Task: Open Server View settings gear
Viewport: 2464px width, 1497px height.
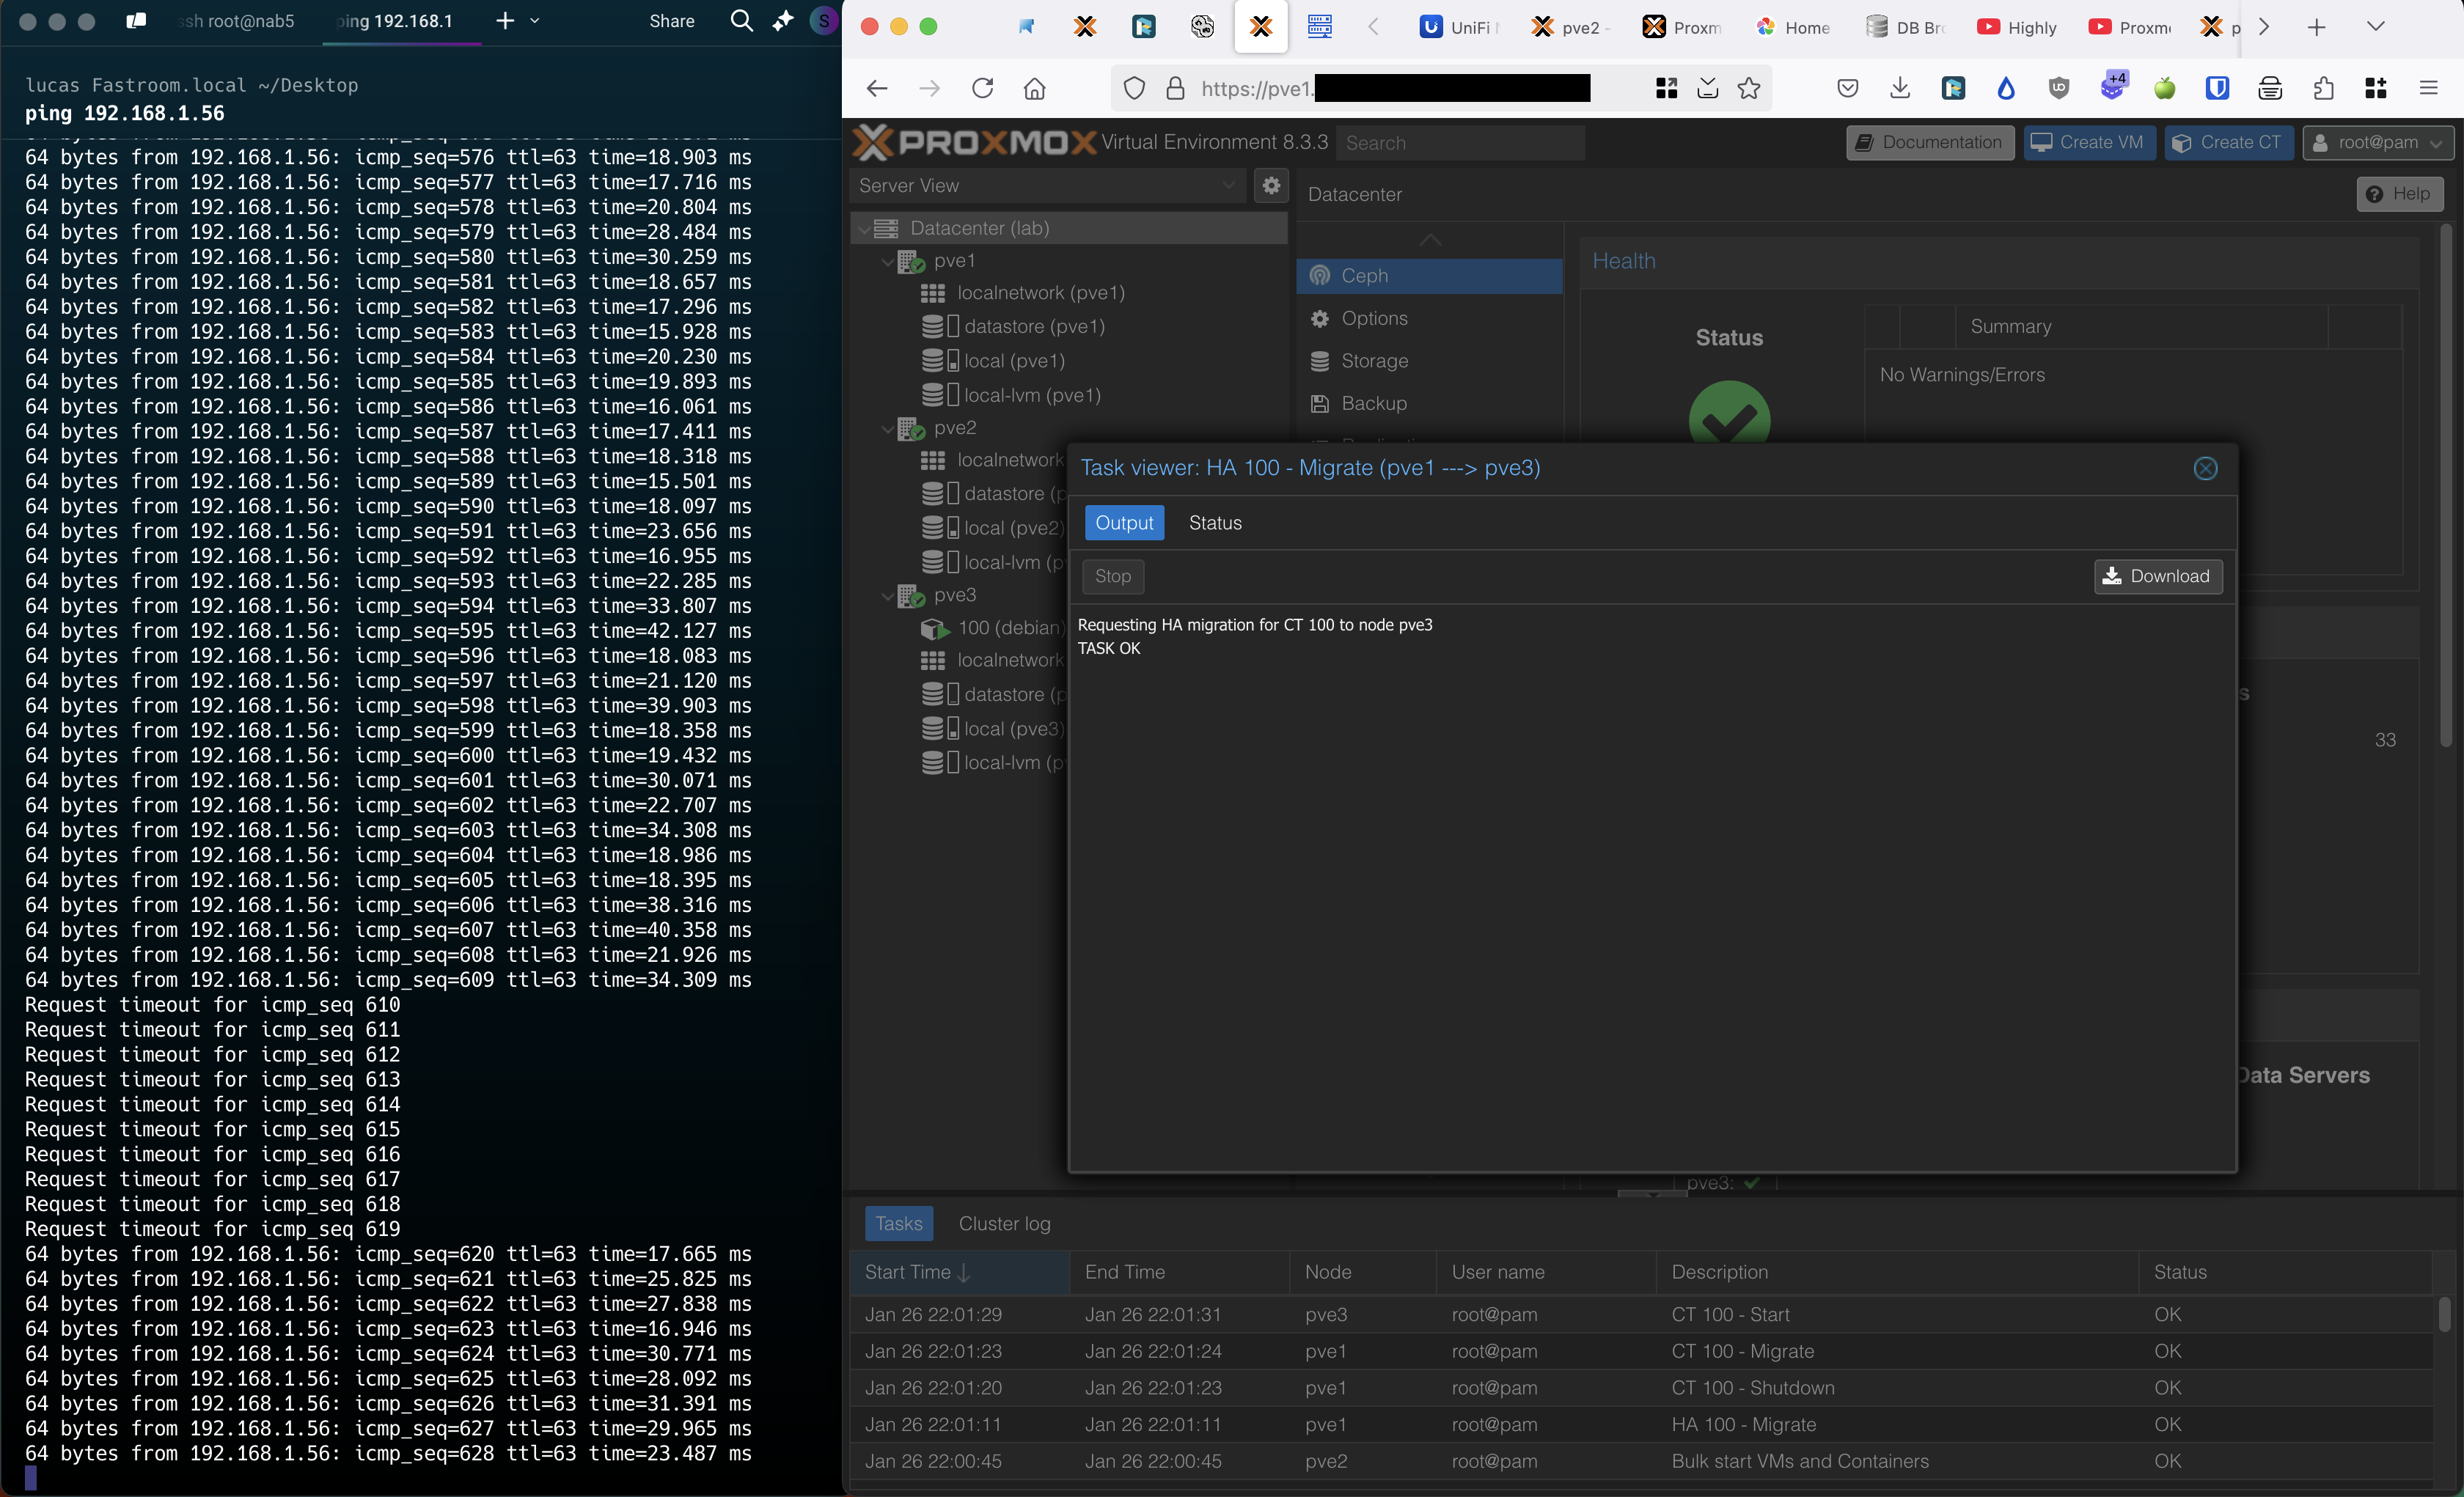Action: (1271, 185)
